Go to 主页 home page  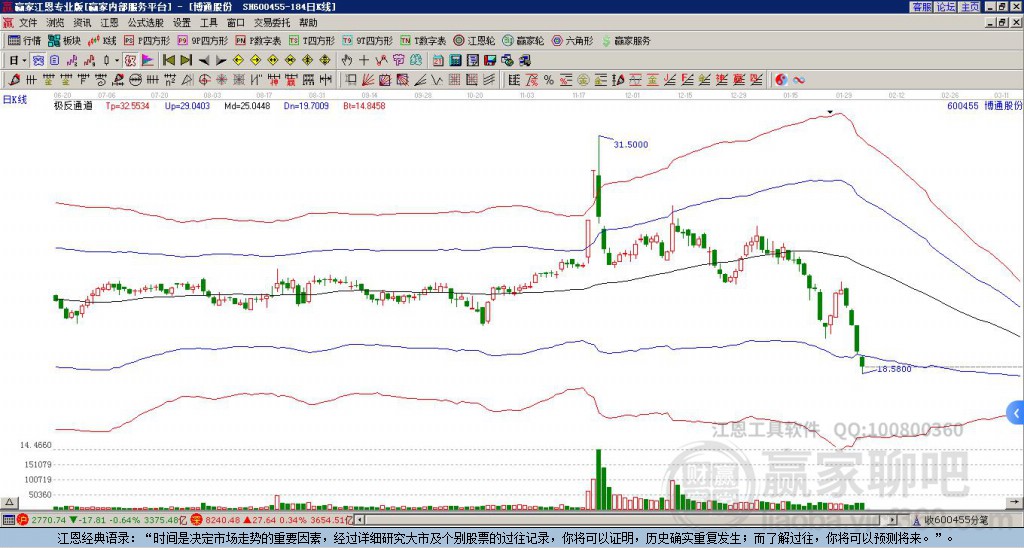(970, 7)
